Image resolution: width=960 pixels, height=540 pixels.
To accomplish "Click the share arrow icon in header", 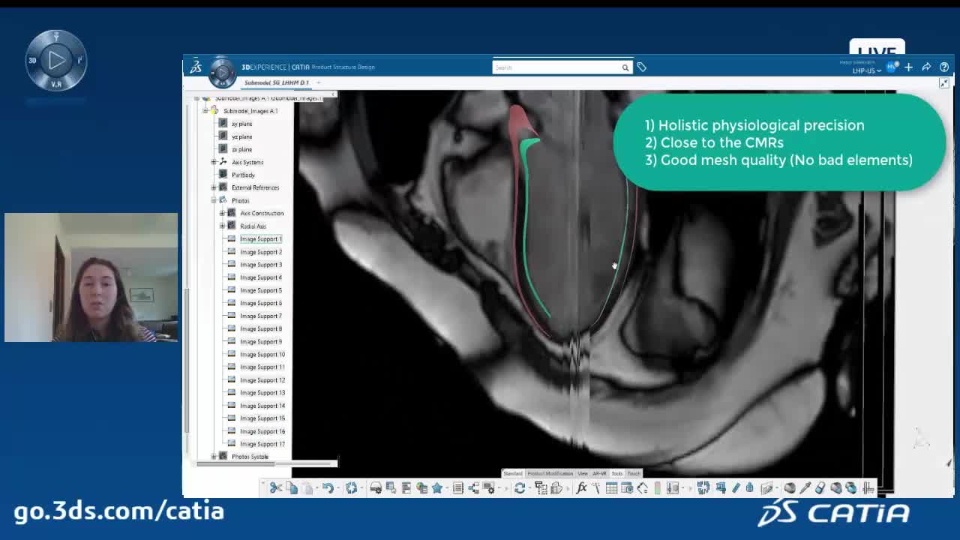I will tap(926, 67).
